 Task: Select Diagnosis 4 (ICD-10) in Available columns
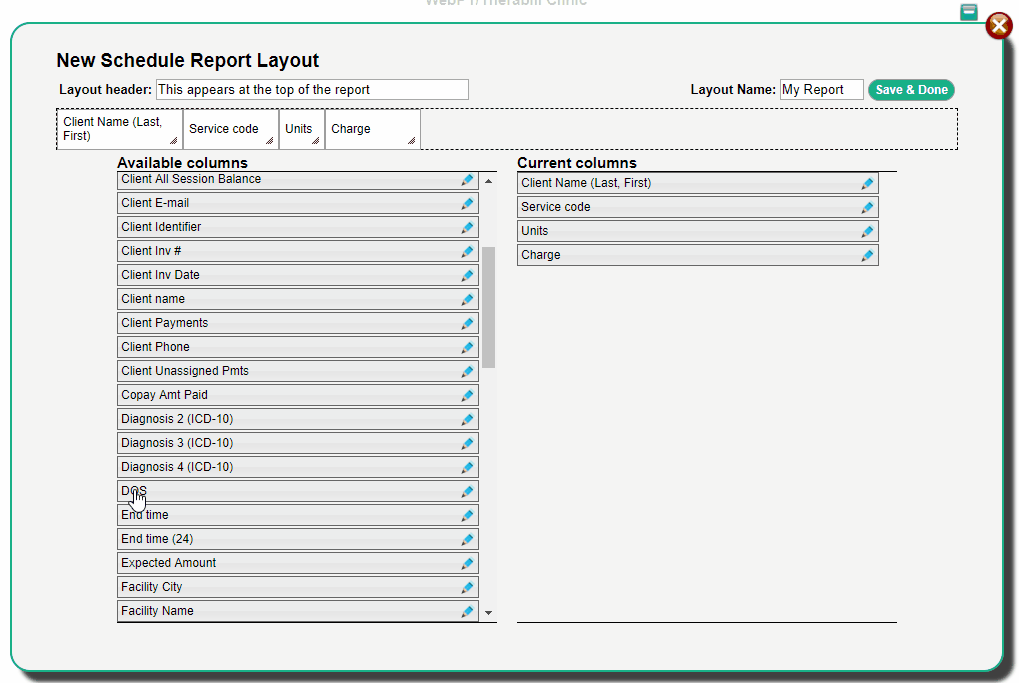click(298, 467)
